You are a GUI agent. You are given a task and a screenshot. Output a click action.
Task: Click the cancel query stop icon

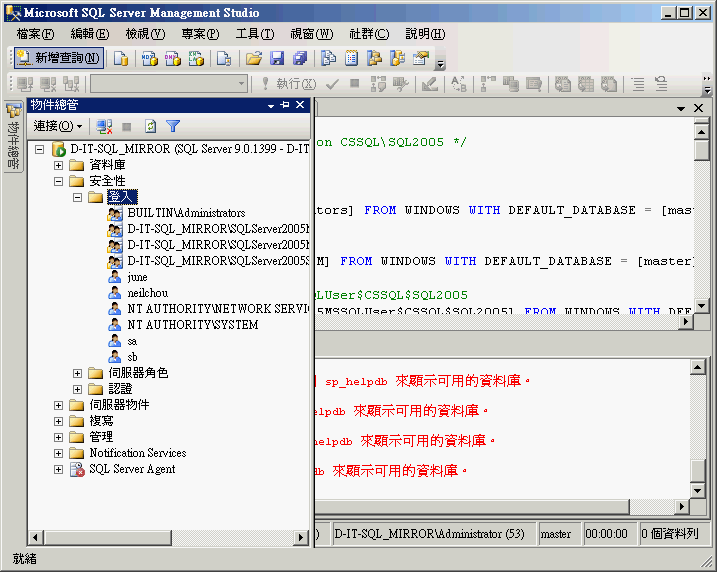[x=354, y=83]
